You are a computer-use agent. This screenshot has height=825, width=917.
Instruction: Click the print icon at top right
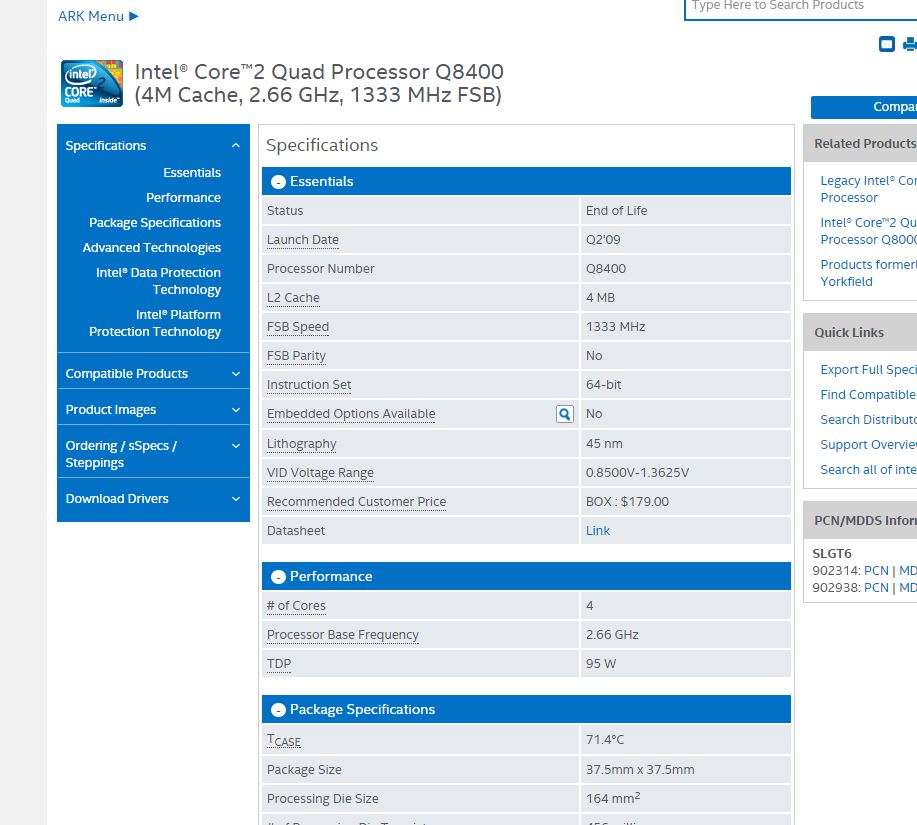[910, 44]
